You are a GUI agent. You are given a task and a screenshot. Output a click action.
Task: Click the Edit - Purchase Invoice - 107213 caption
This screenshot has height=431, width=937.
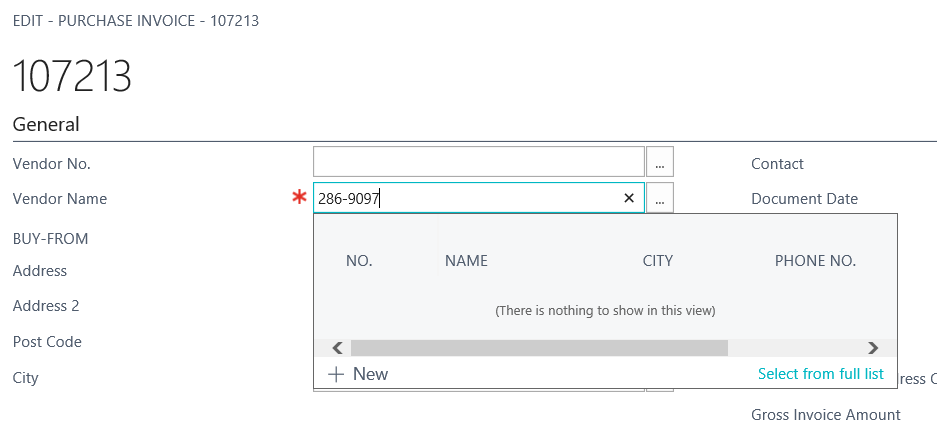136,21
